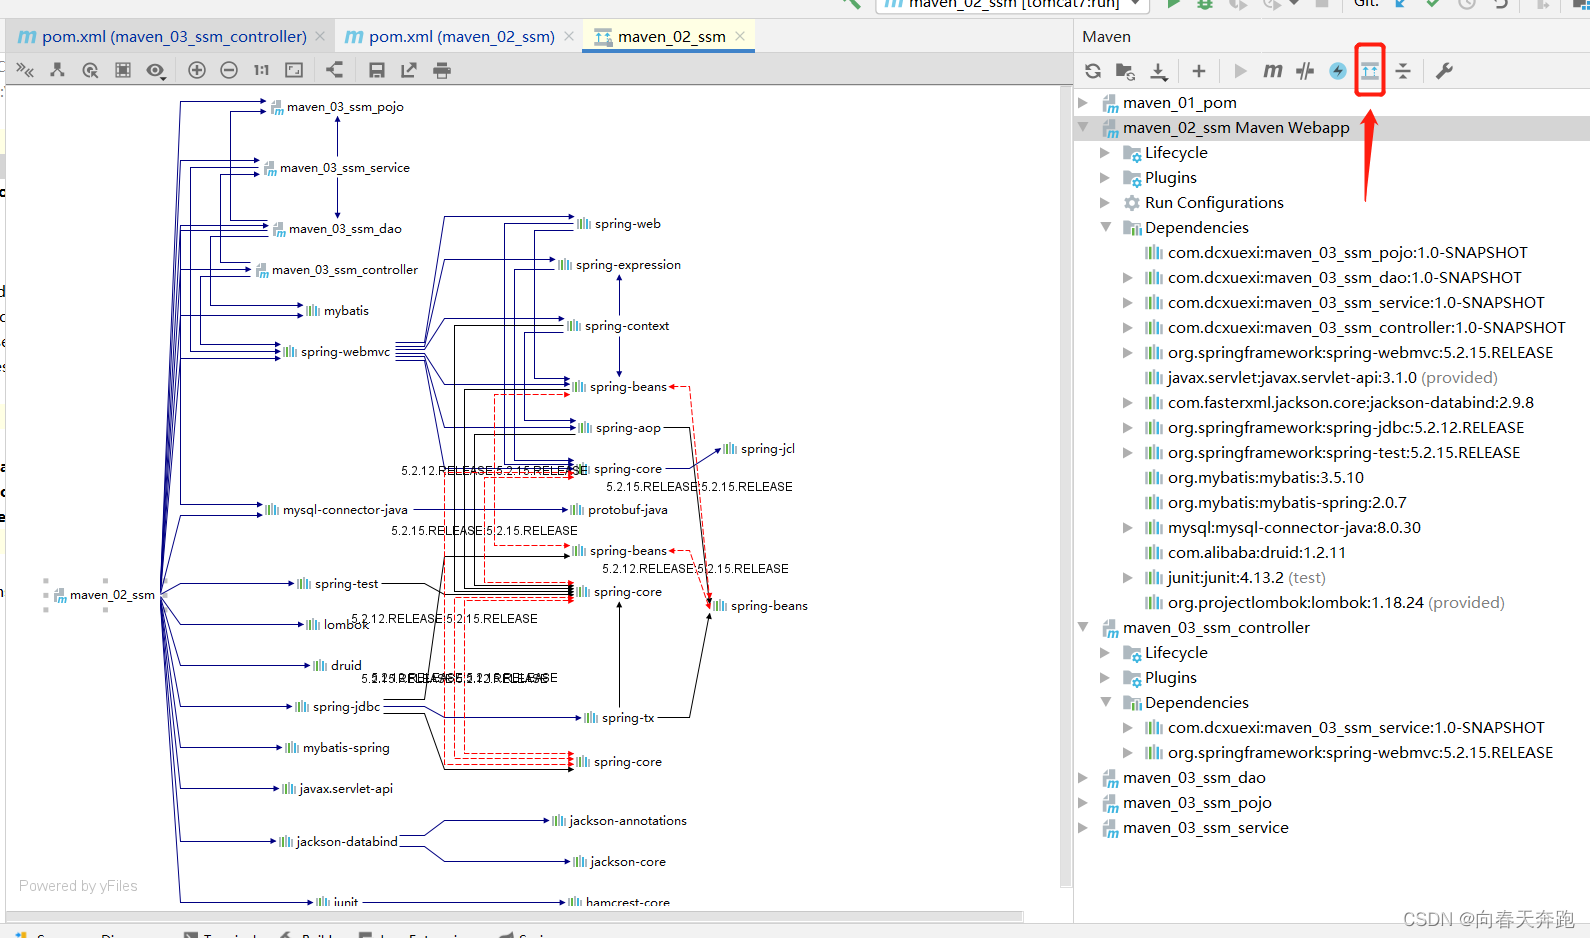Click the Run Maven Build play icon
The height and width of the screenshot is (938, 1590).
(x=1240, y=71)
